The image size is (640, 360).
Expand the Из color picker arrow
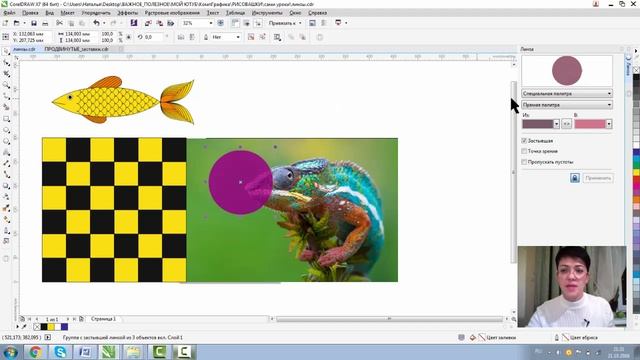(556, 124)
